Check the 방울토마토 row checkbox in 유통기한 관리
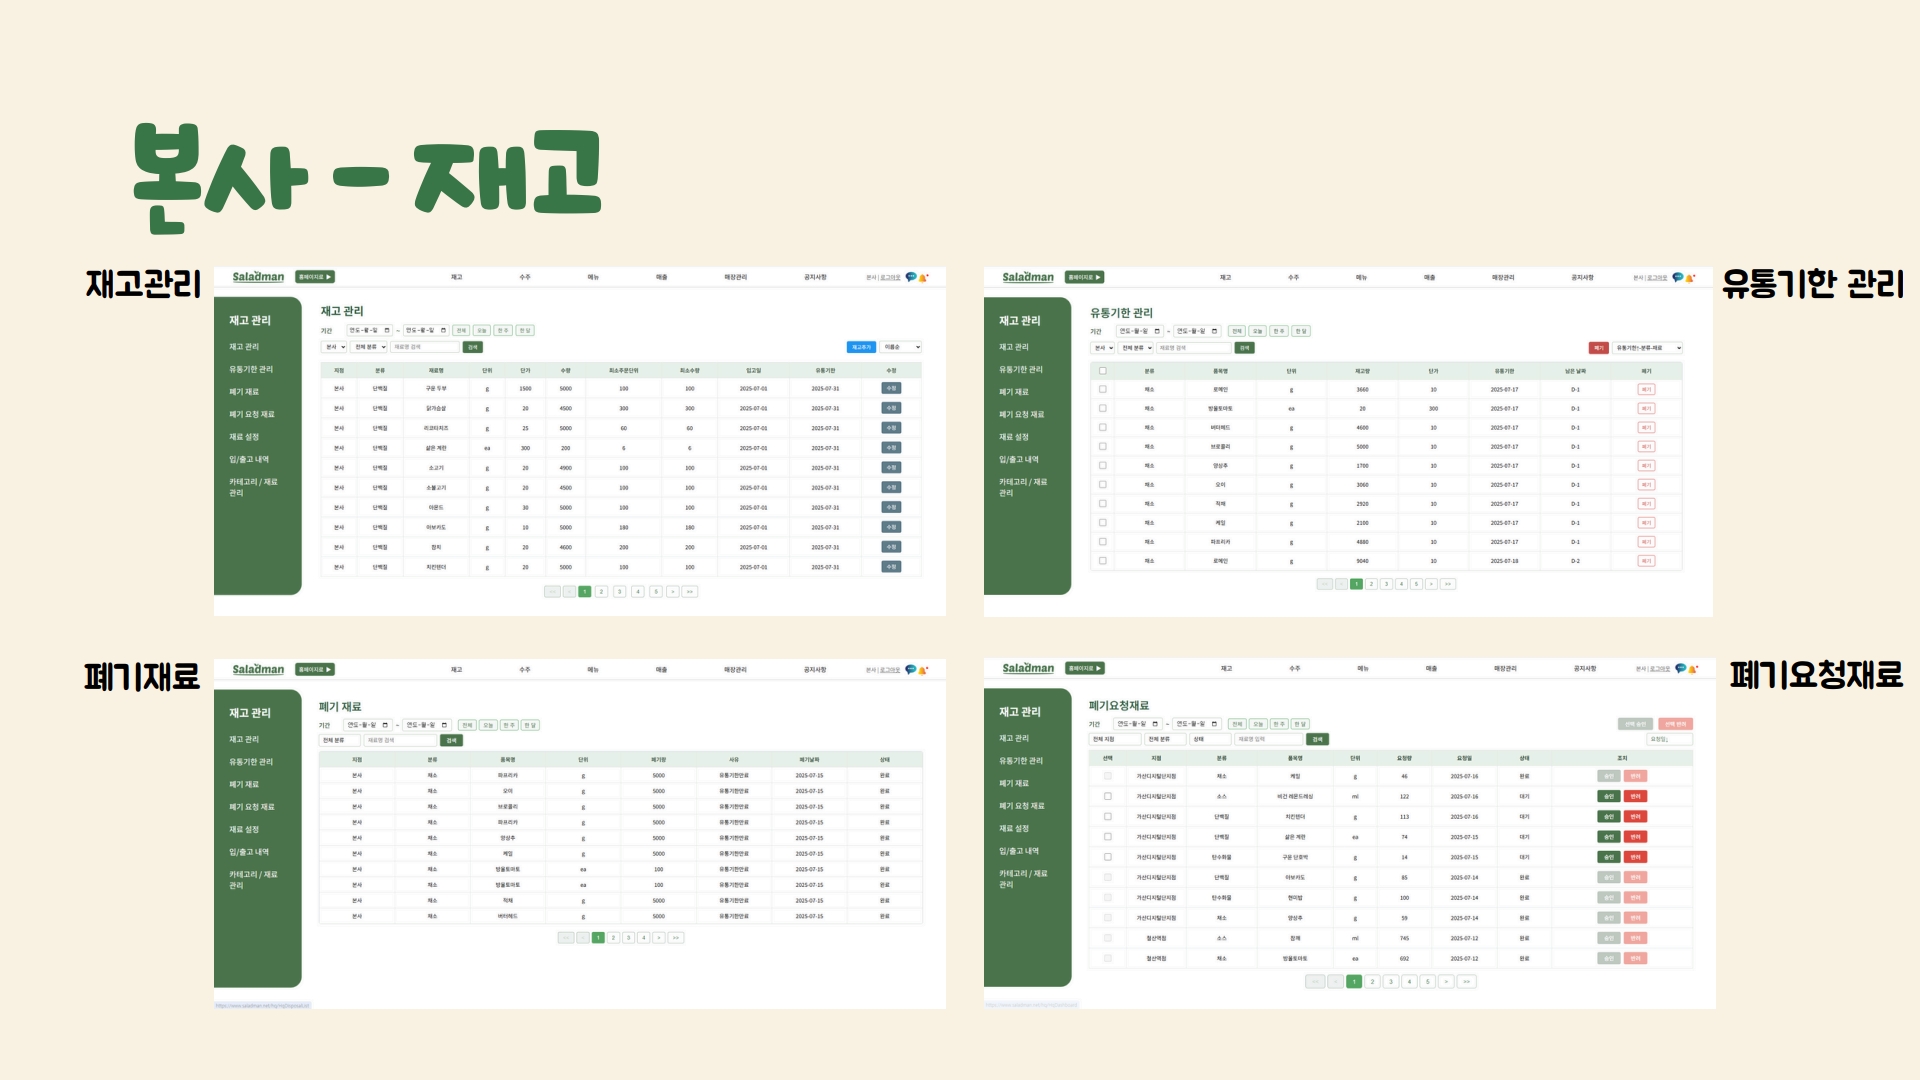The image size is (1920, 1080). pyautogui.click(x=1103, y=408)
